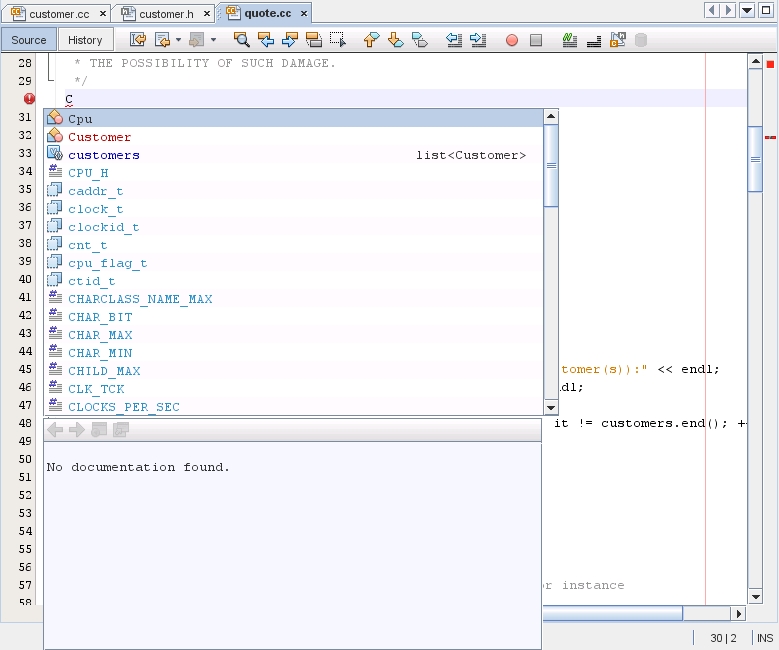Click the error marker on line 30
Screen dimensions: 779x650
[x=29, y=99]
